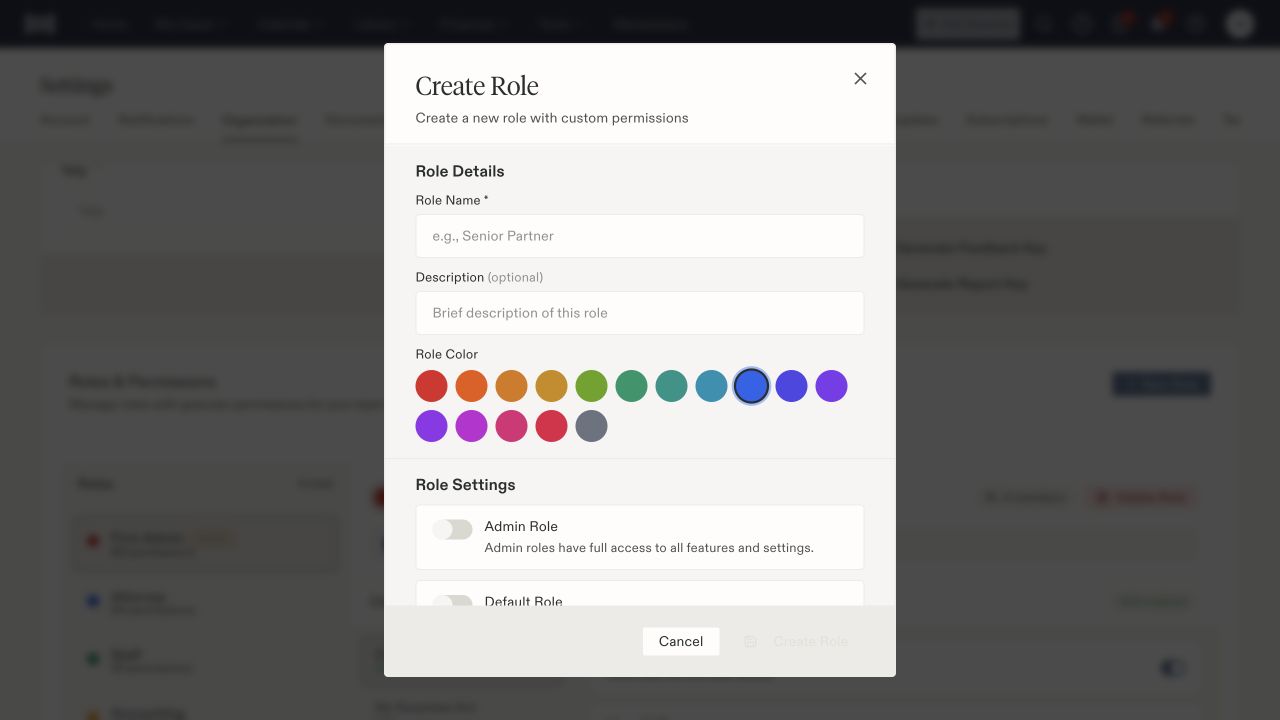This screenshot has height=720, width=1280.
Task: Click the "Role Settings" section heading
Action: coord(466,485)
